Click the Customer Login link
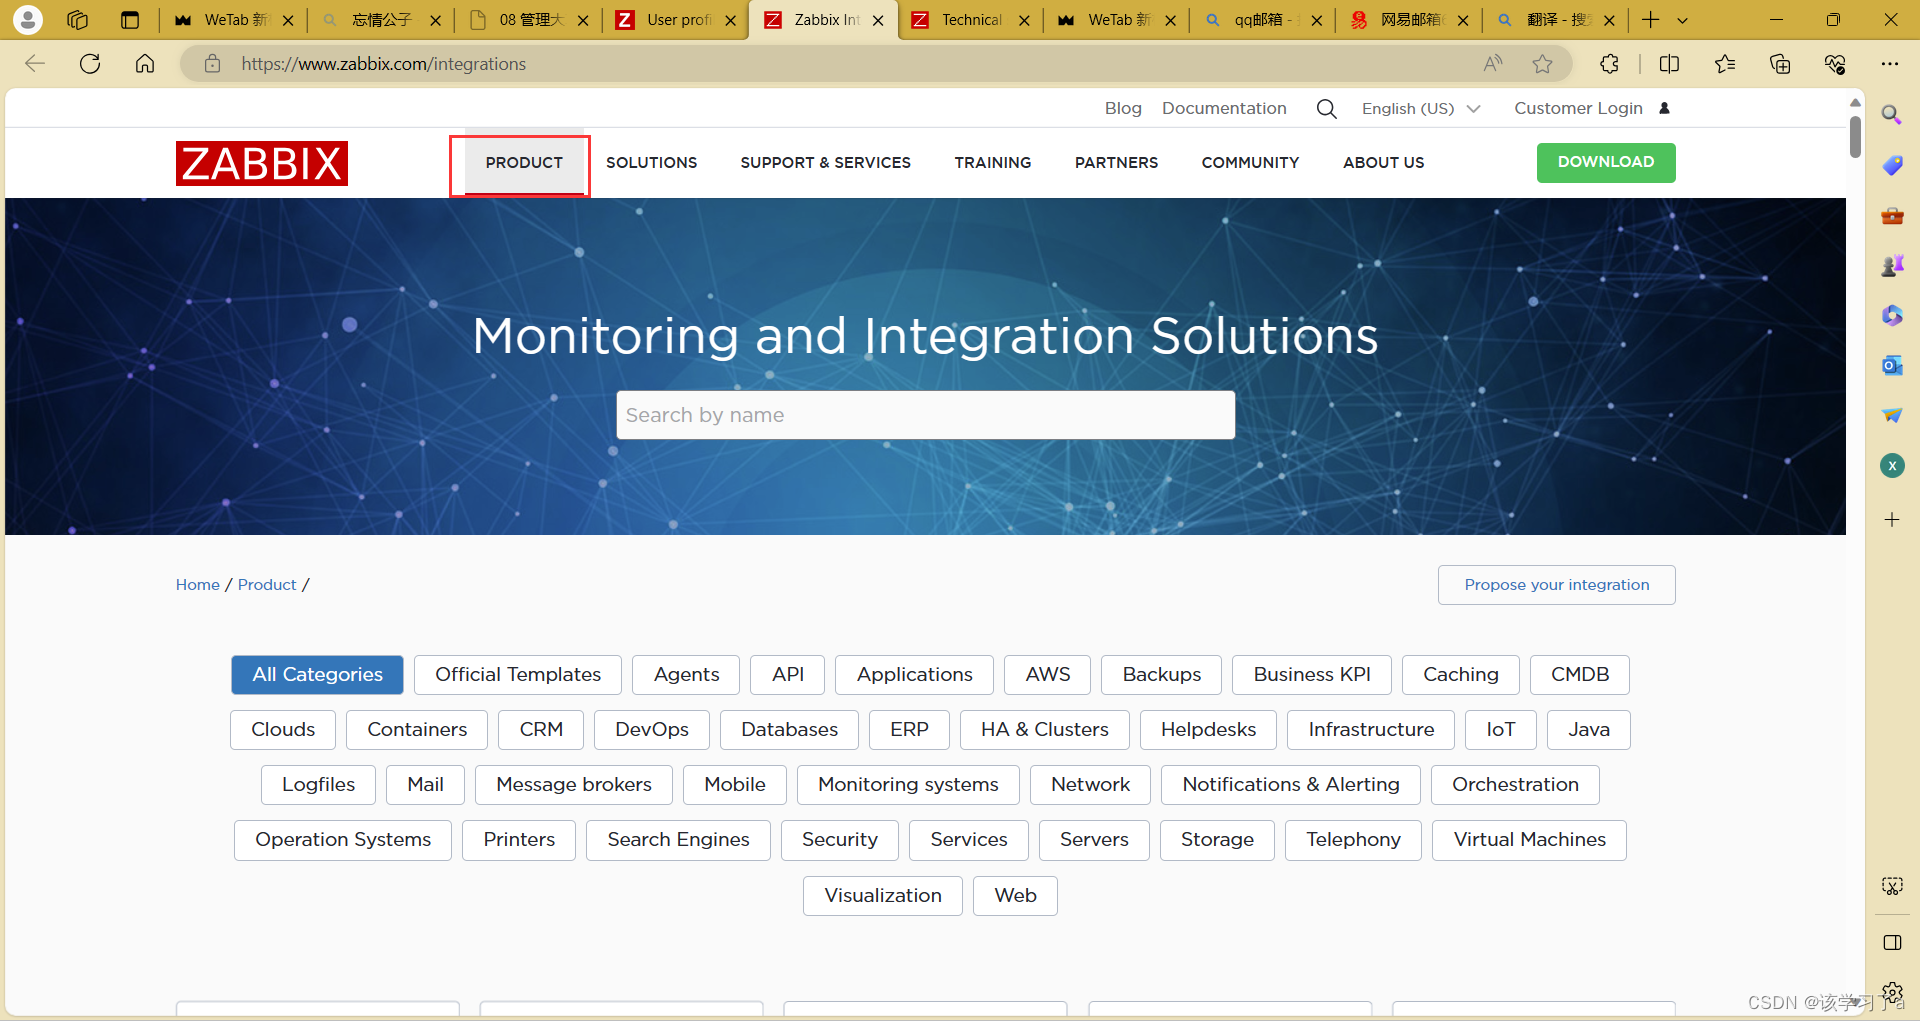Viewport: 1920px width, 1021px height. coord(1578,108)
